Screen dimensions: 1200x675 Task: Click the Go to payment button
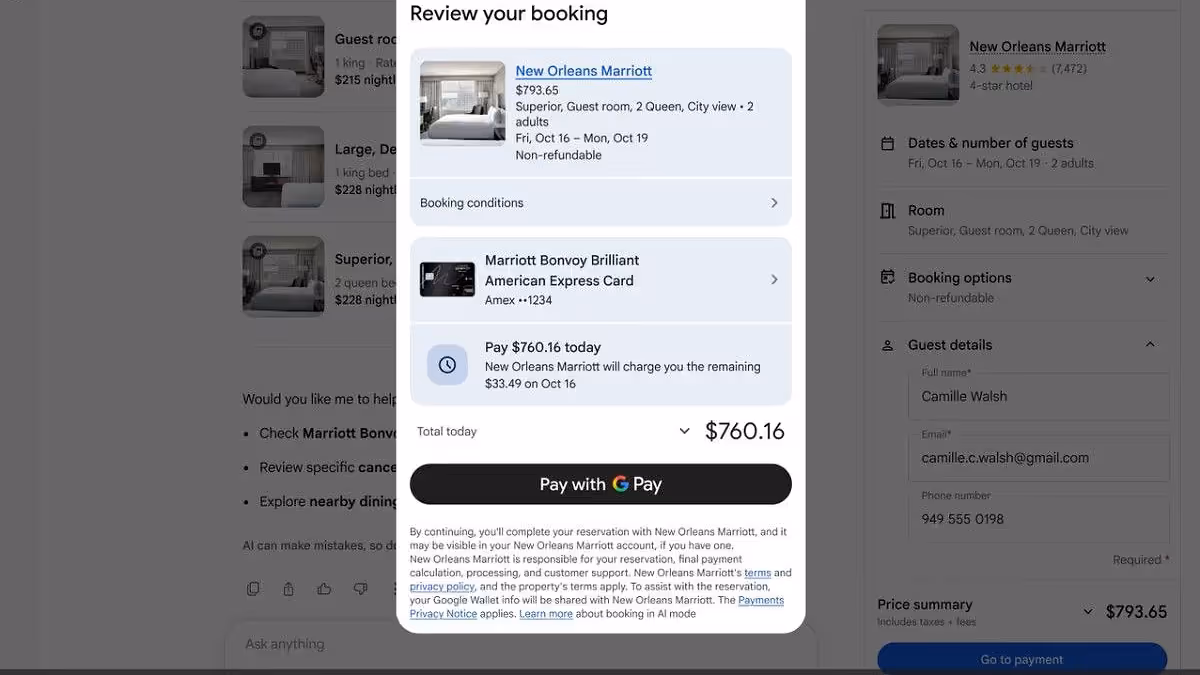click(x=1022, y=659)
